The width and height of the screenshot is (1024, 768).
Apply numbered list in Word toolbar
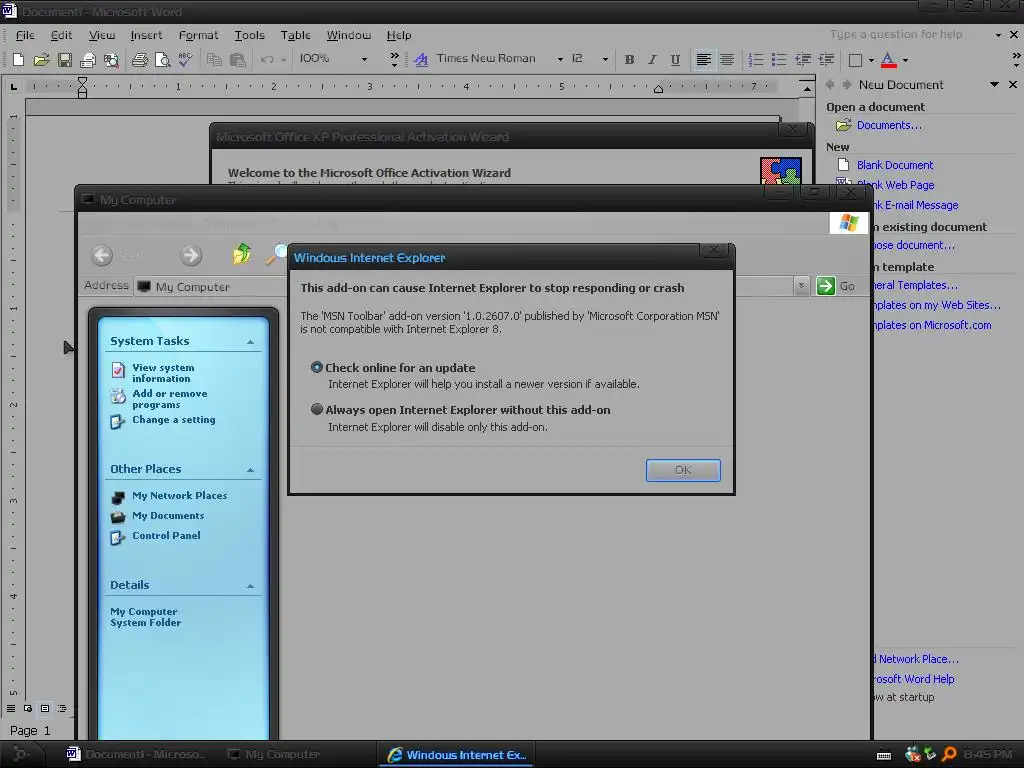point(756,60)
